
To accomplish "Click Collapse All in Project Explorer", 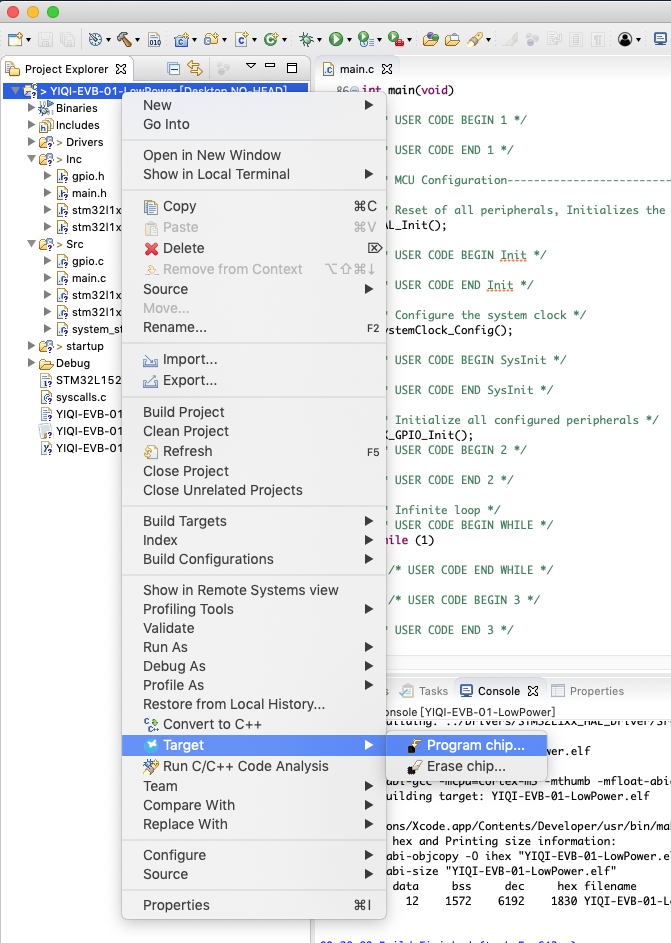I will tap(174, 69).
